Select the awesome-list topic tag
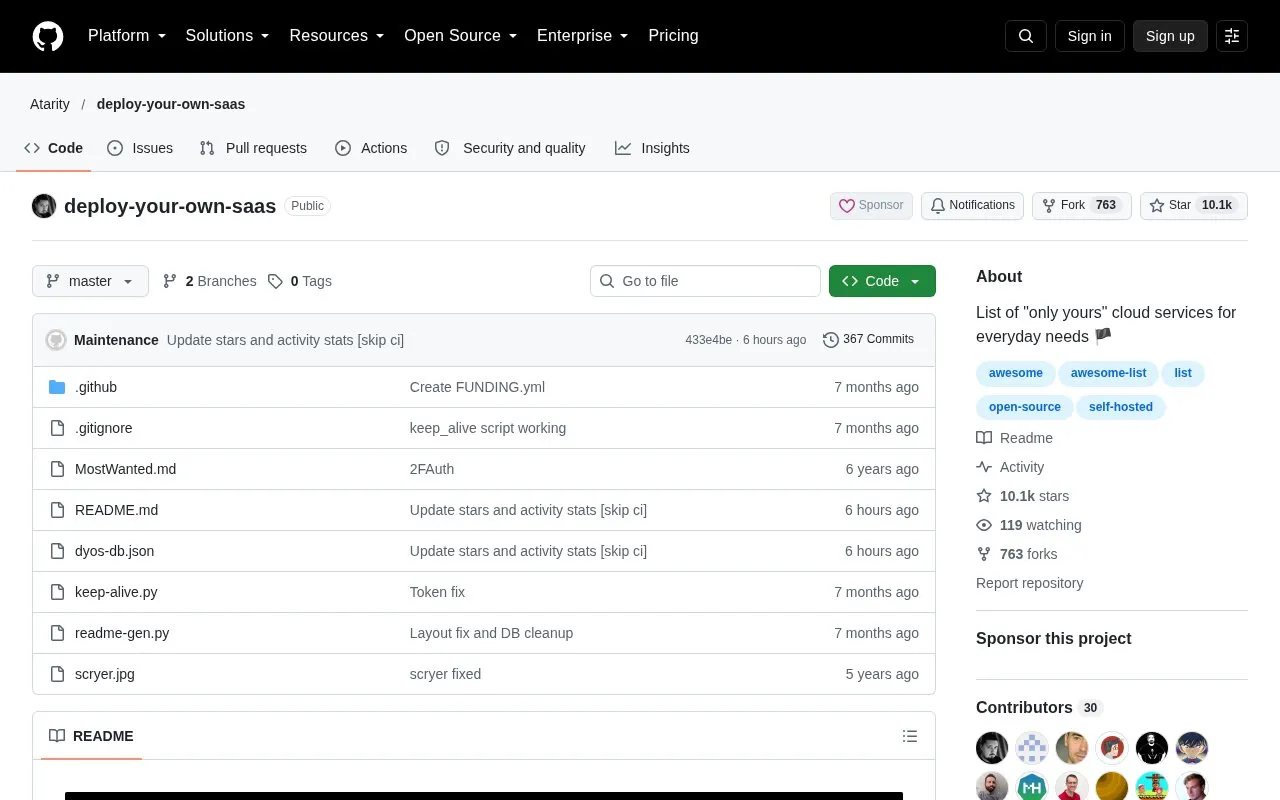This screenshot has height=800, width=1280. [x=1108, y=373]
